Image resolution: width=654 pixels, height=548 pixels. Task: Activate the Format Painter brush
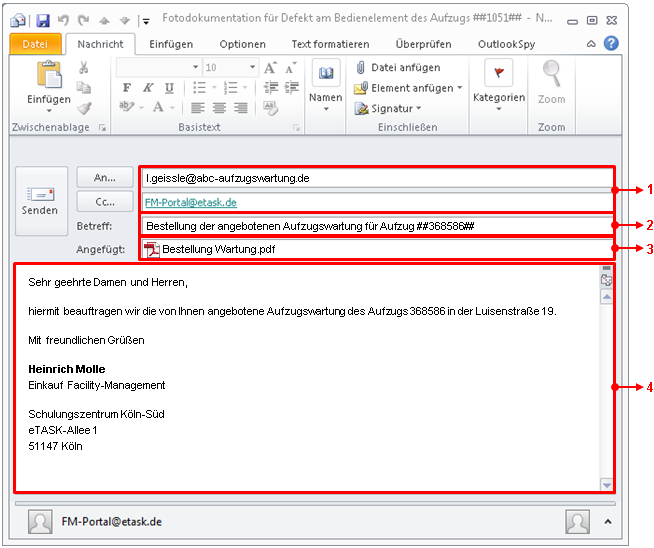(84, 108)
